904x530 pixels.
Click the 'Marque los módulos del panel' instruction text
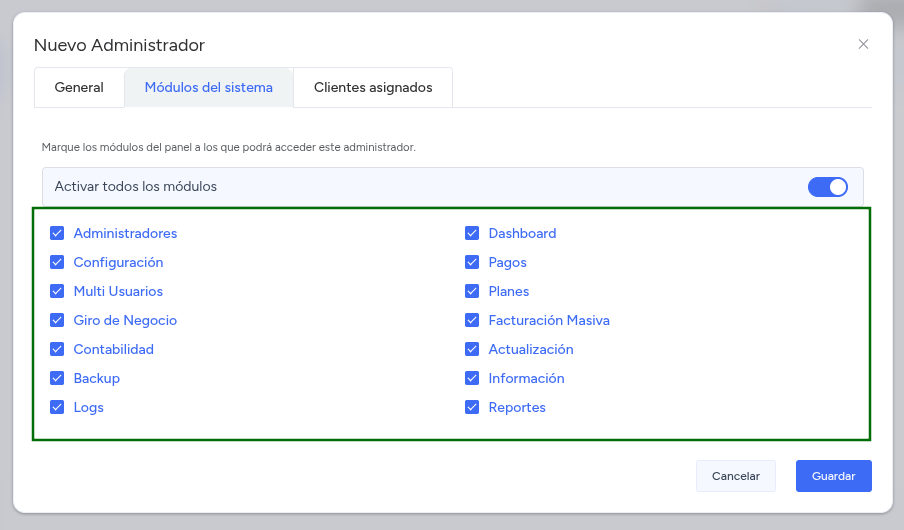[228, 148]
